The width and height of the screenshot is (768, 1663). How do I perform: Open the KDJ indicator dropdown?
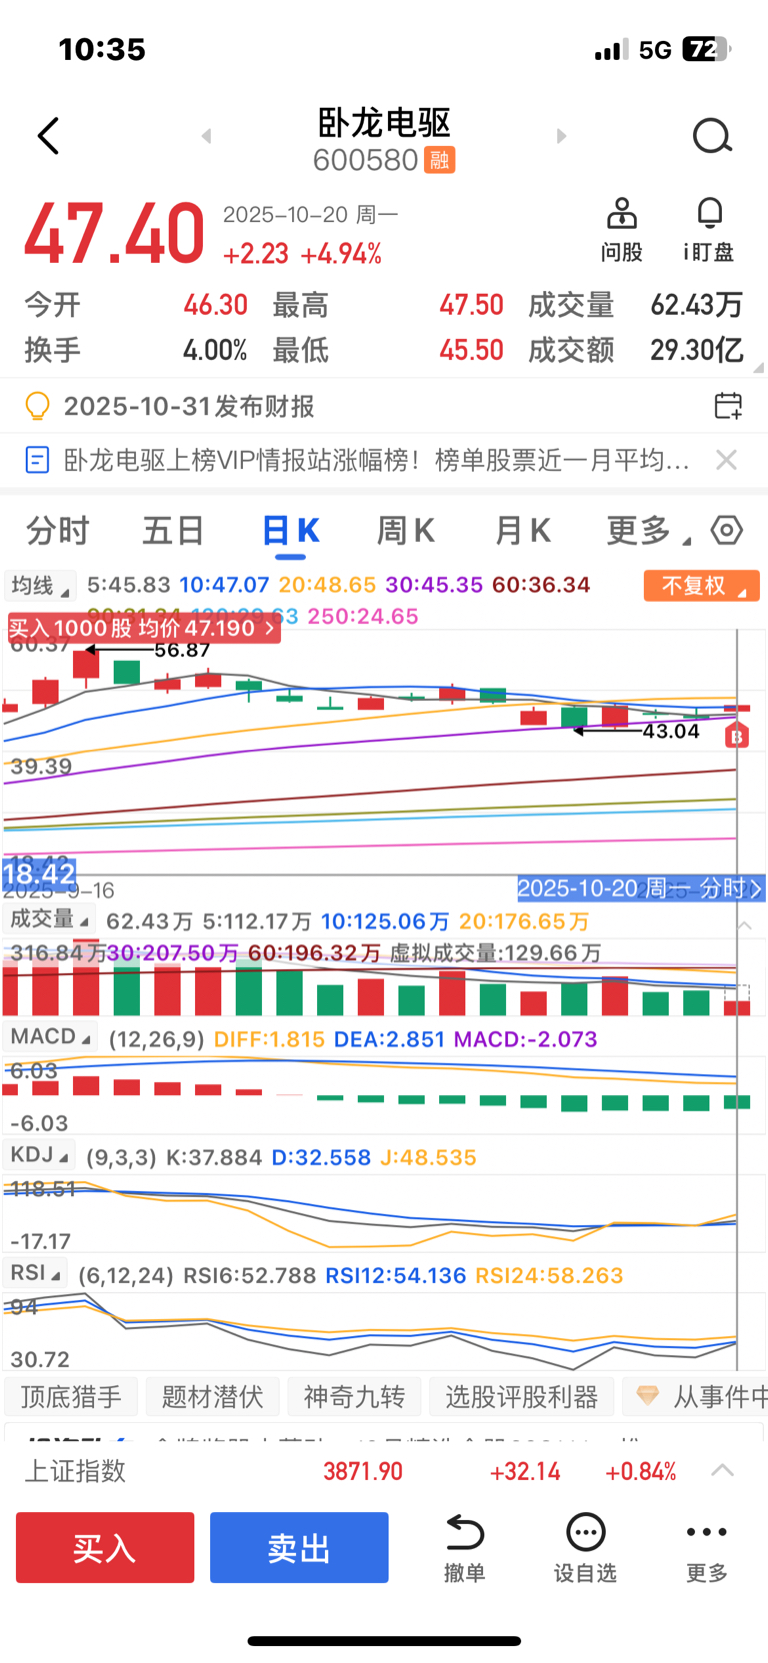click(39, 1155)
